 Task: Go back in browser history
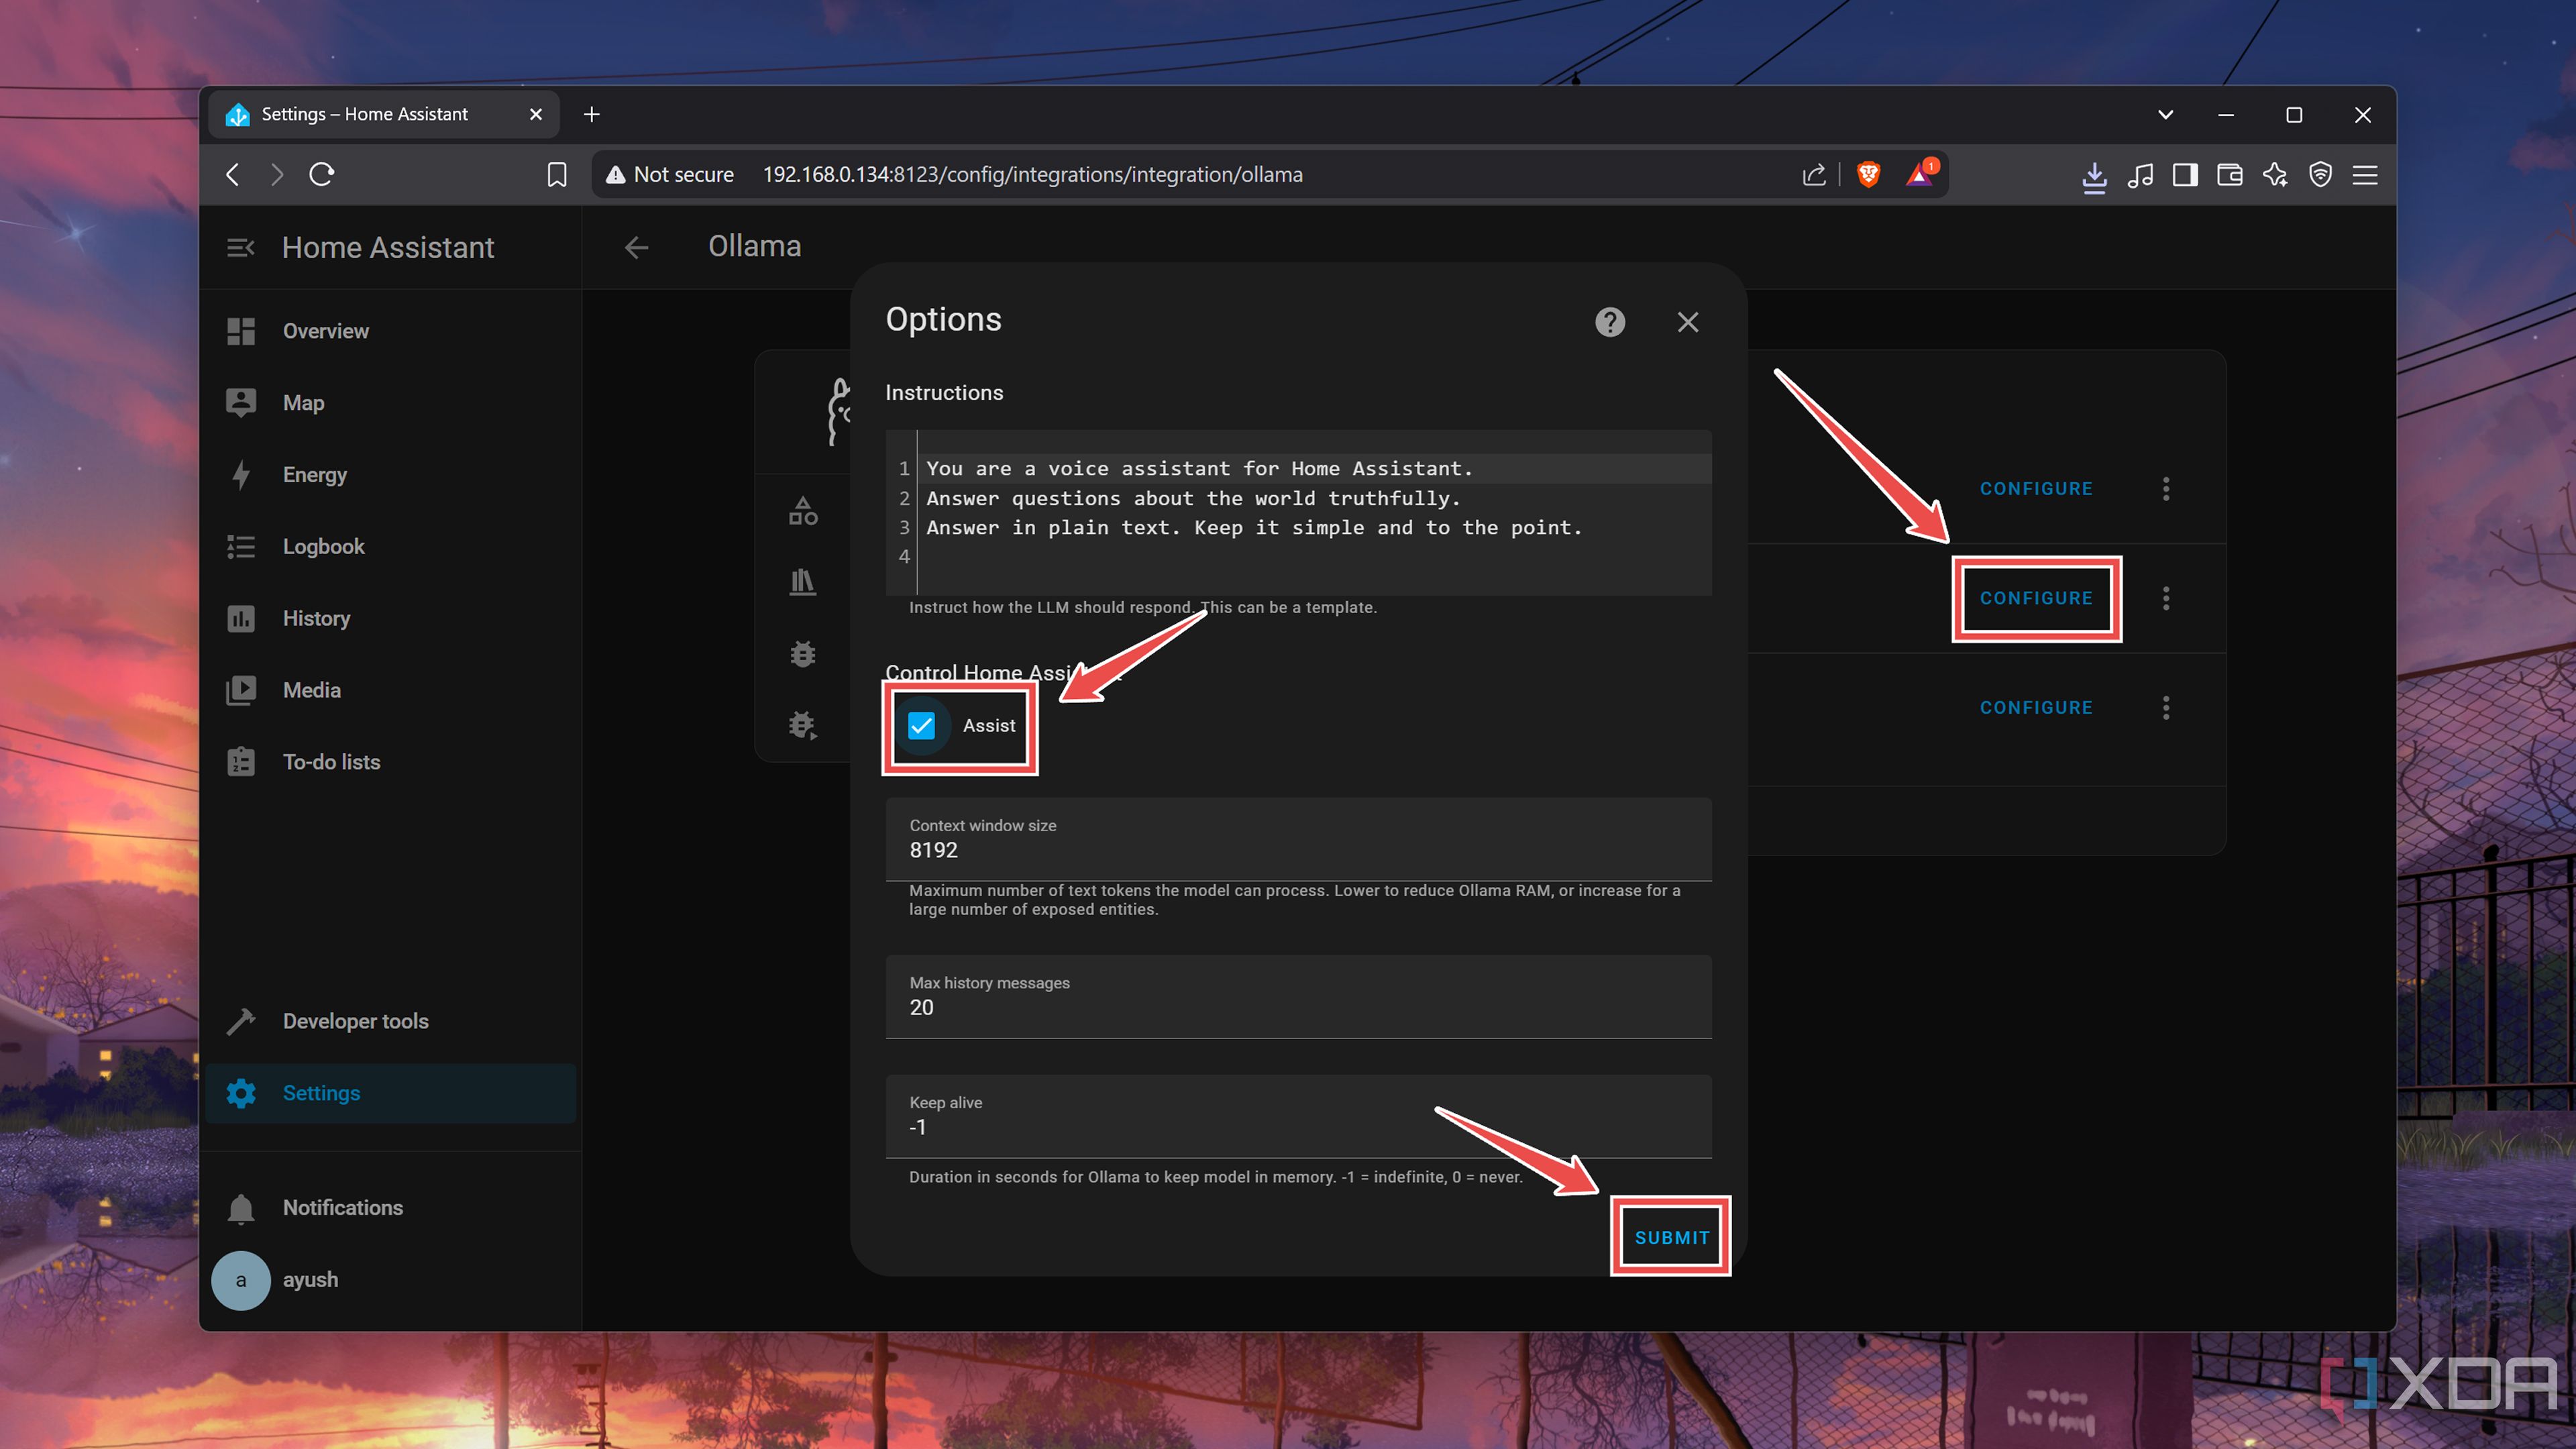click(232, 175)
